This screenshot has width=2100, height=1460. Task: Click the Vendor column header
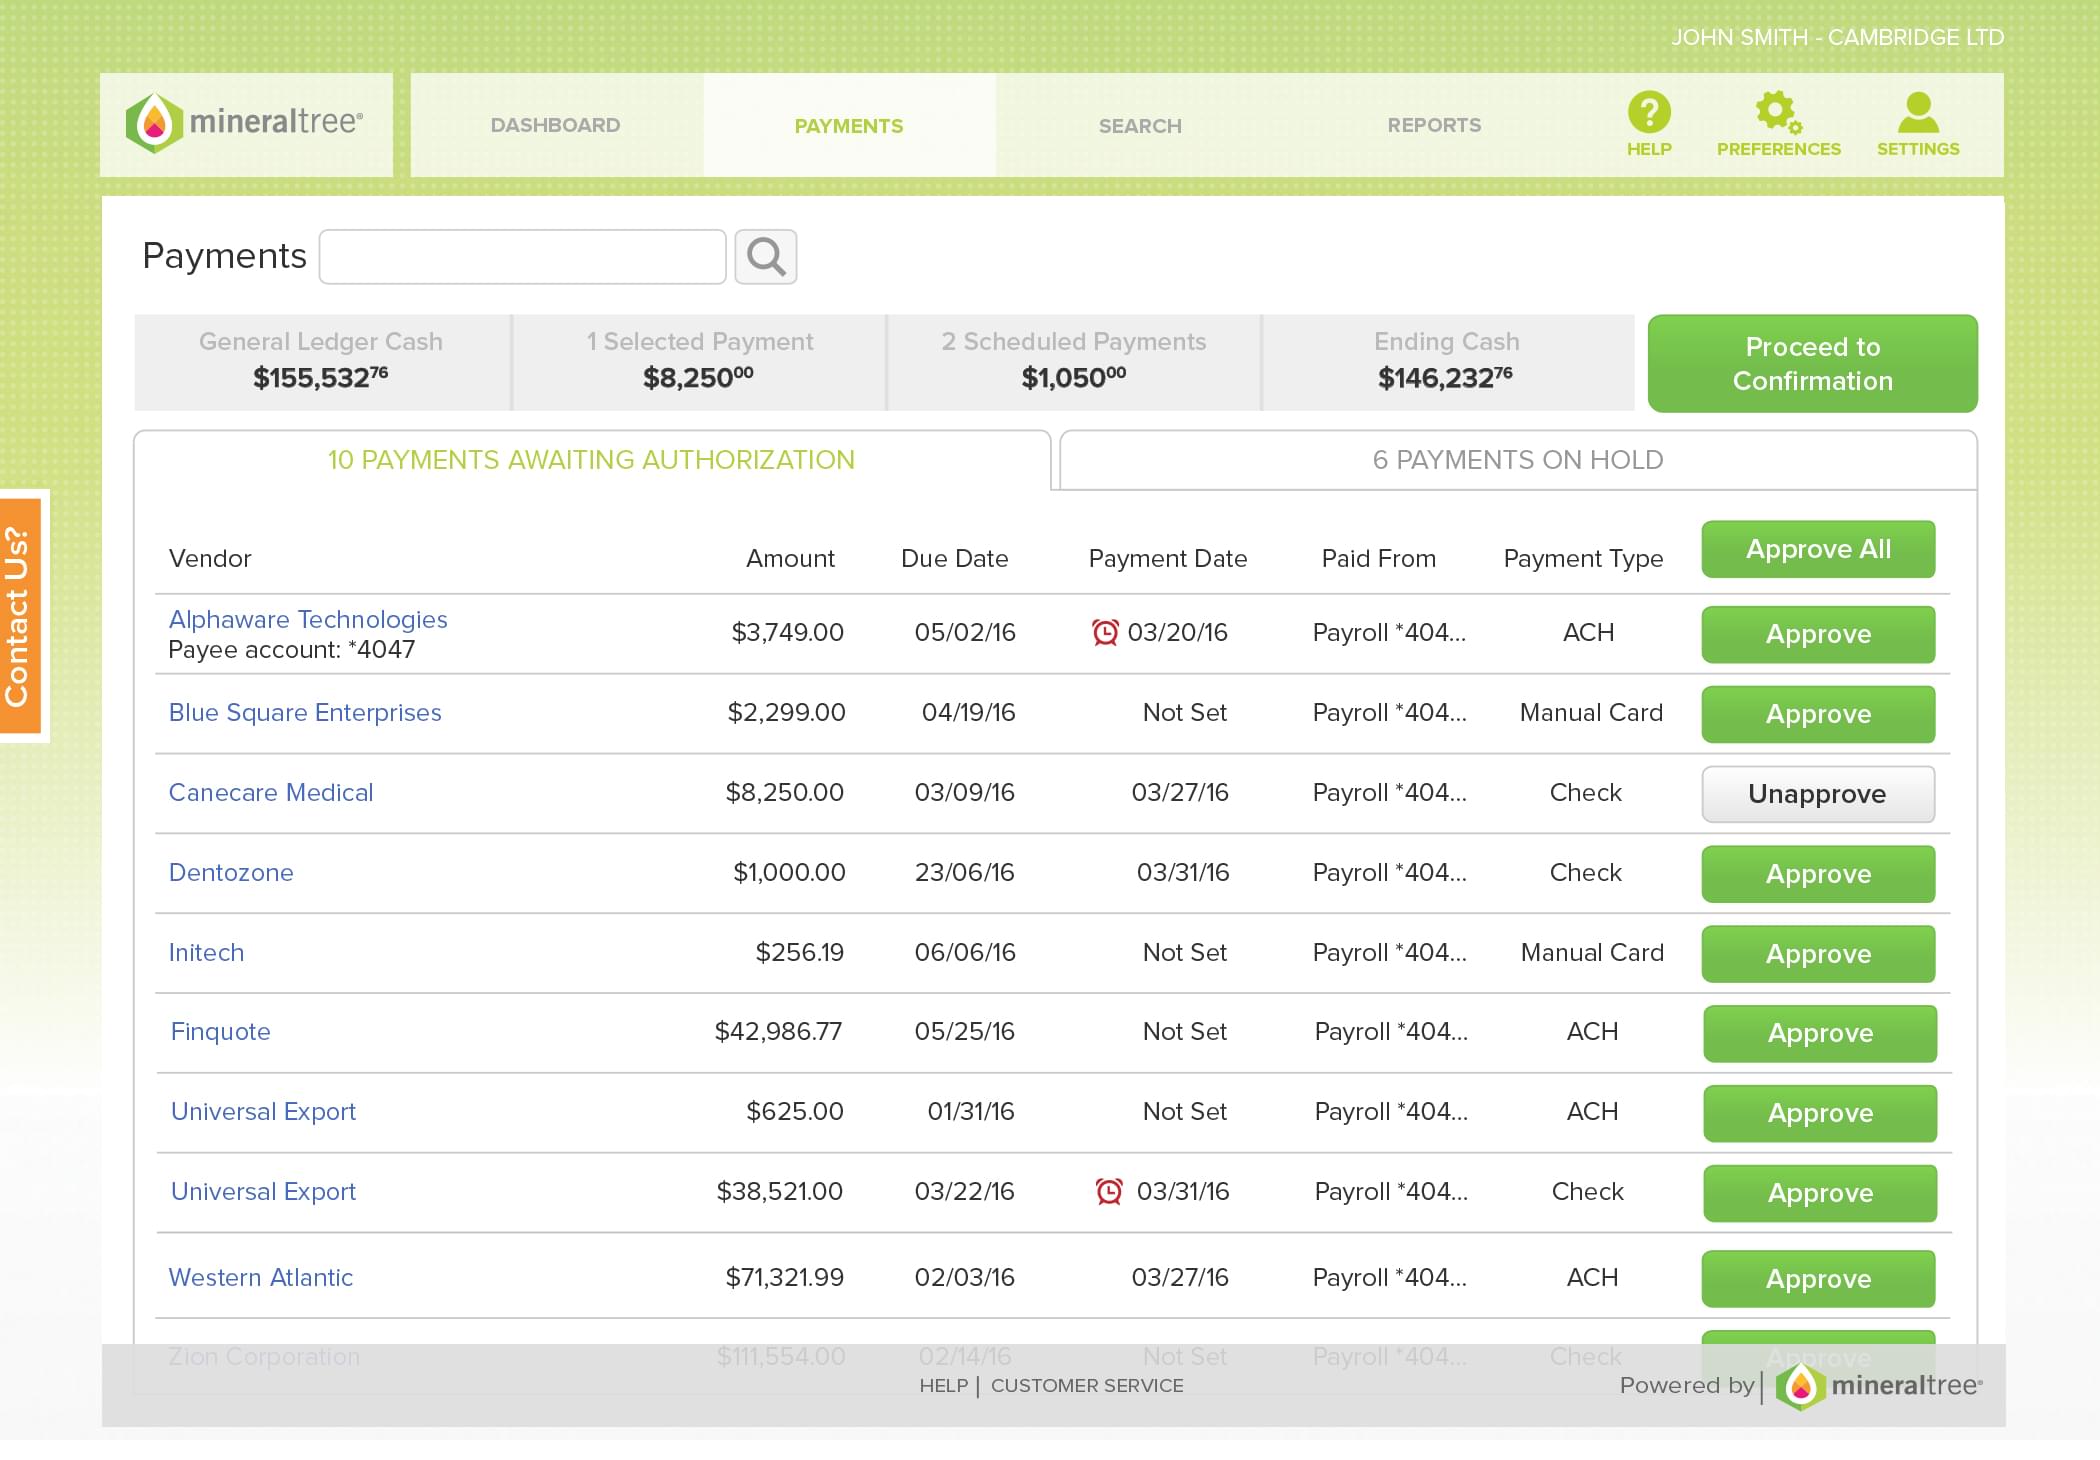click(x=210, y=558)
